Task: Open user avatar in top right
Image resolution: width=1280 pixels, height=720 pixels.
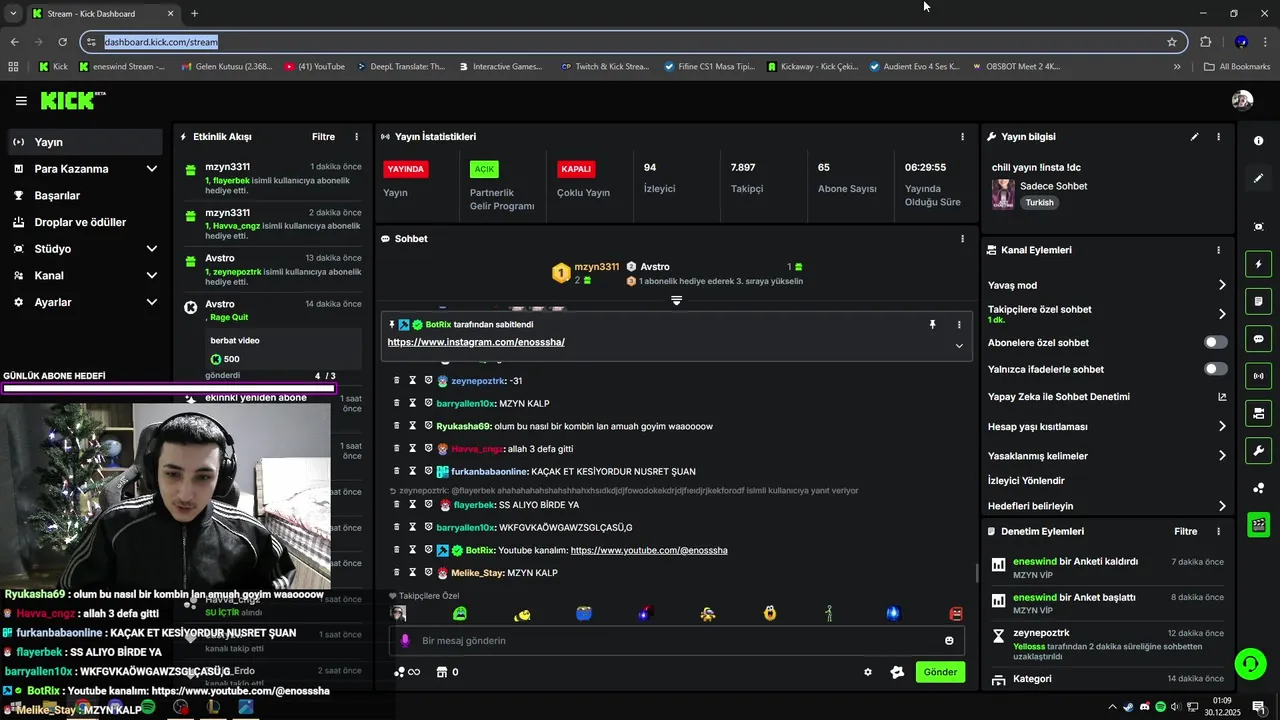Action: click(1242, 100)
